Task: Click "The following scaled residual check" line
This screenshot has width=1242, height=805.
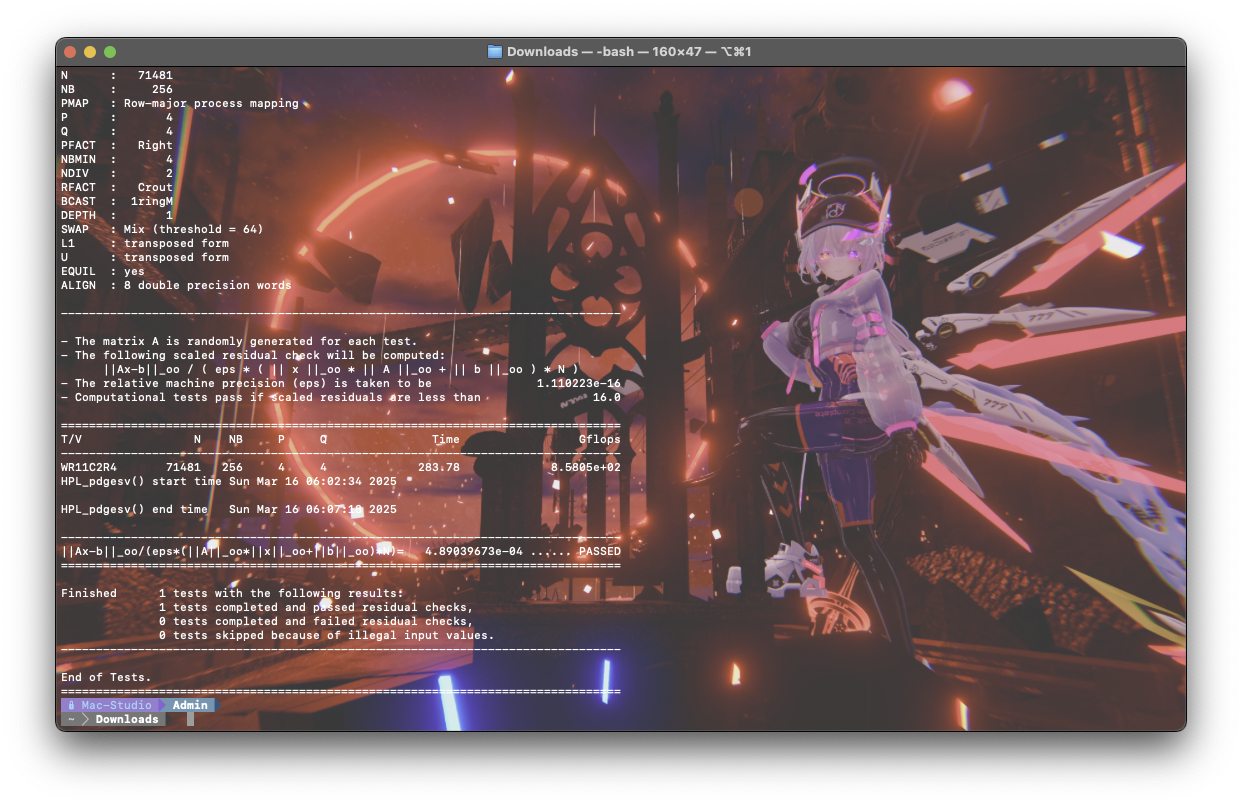Action: pos(253,355)
